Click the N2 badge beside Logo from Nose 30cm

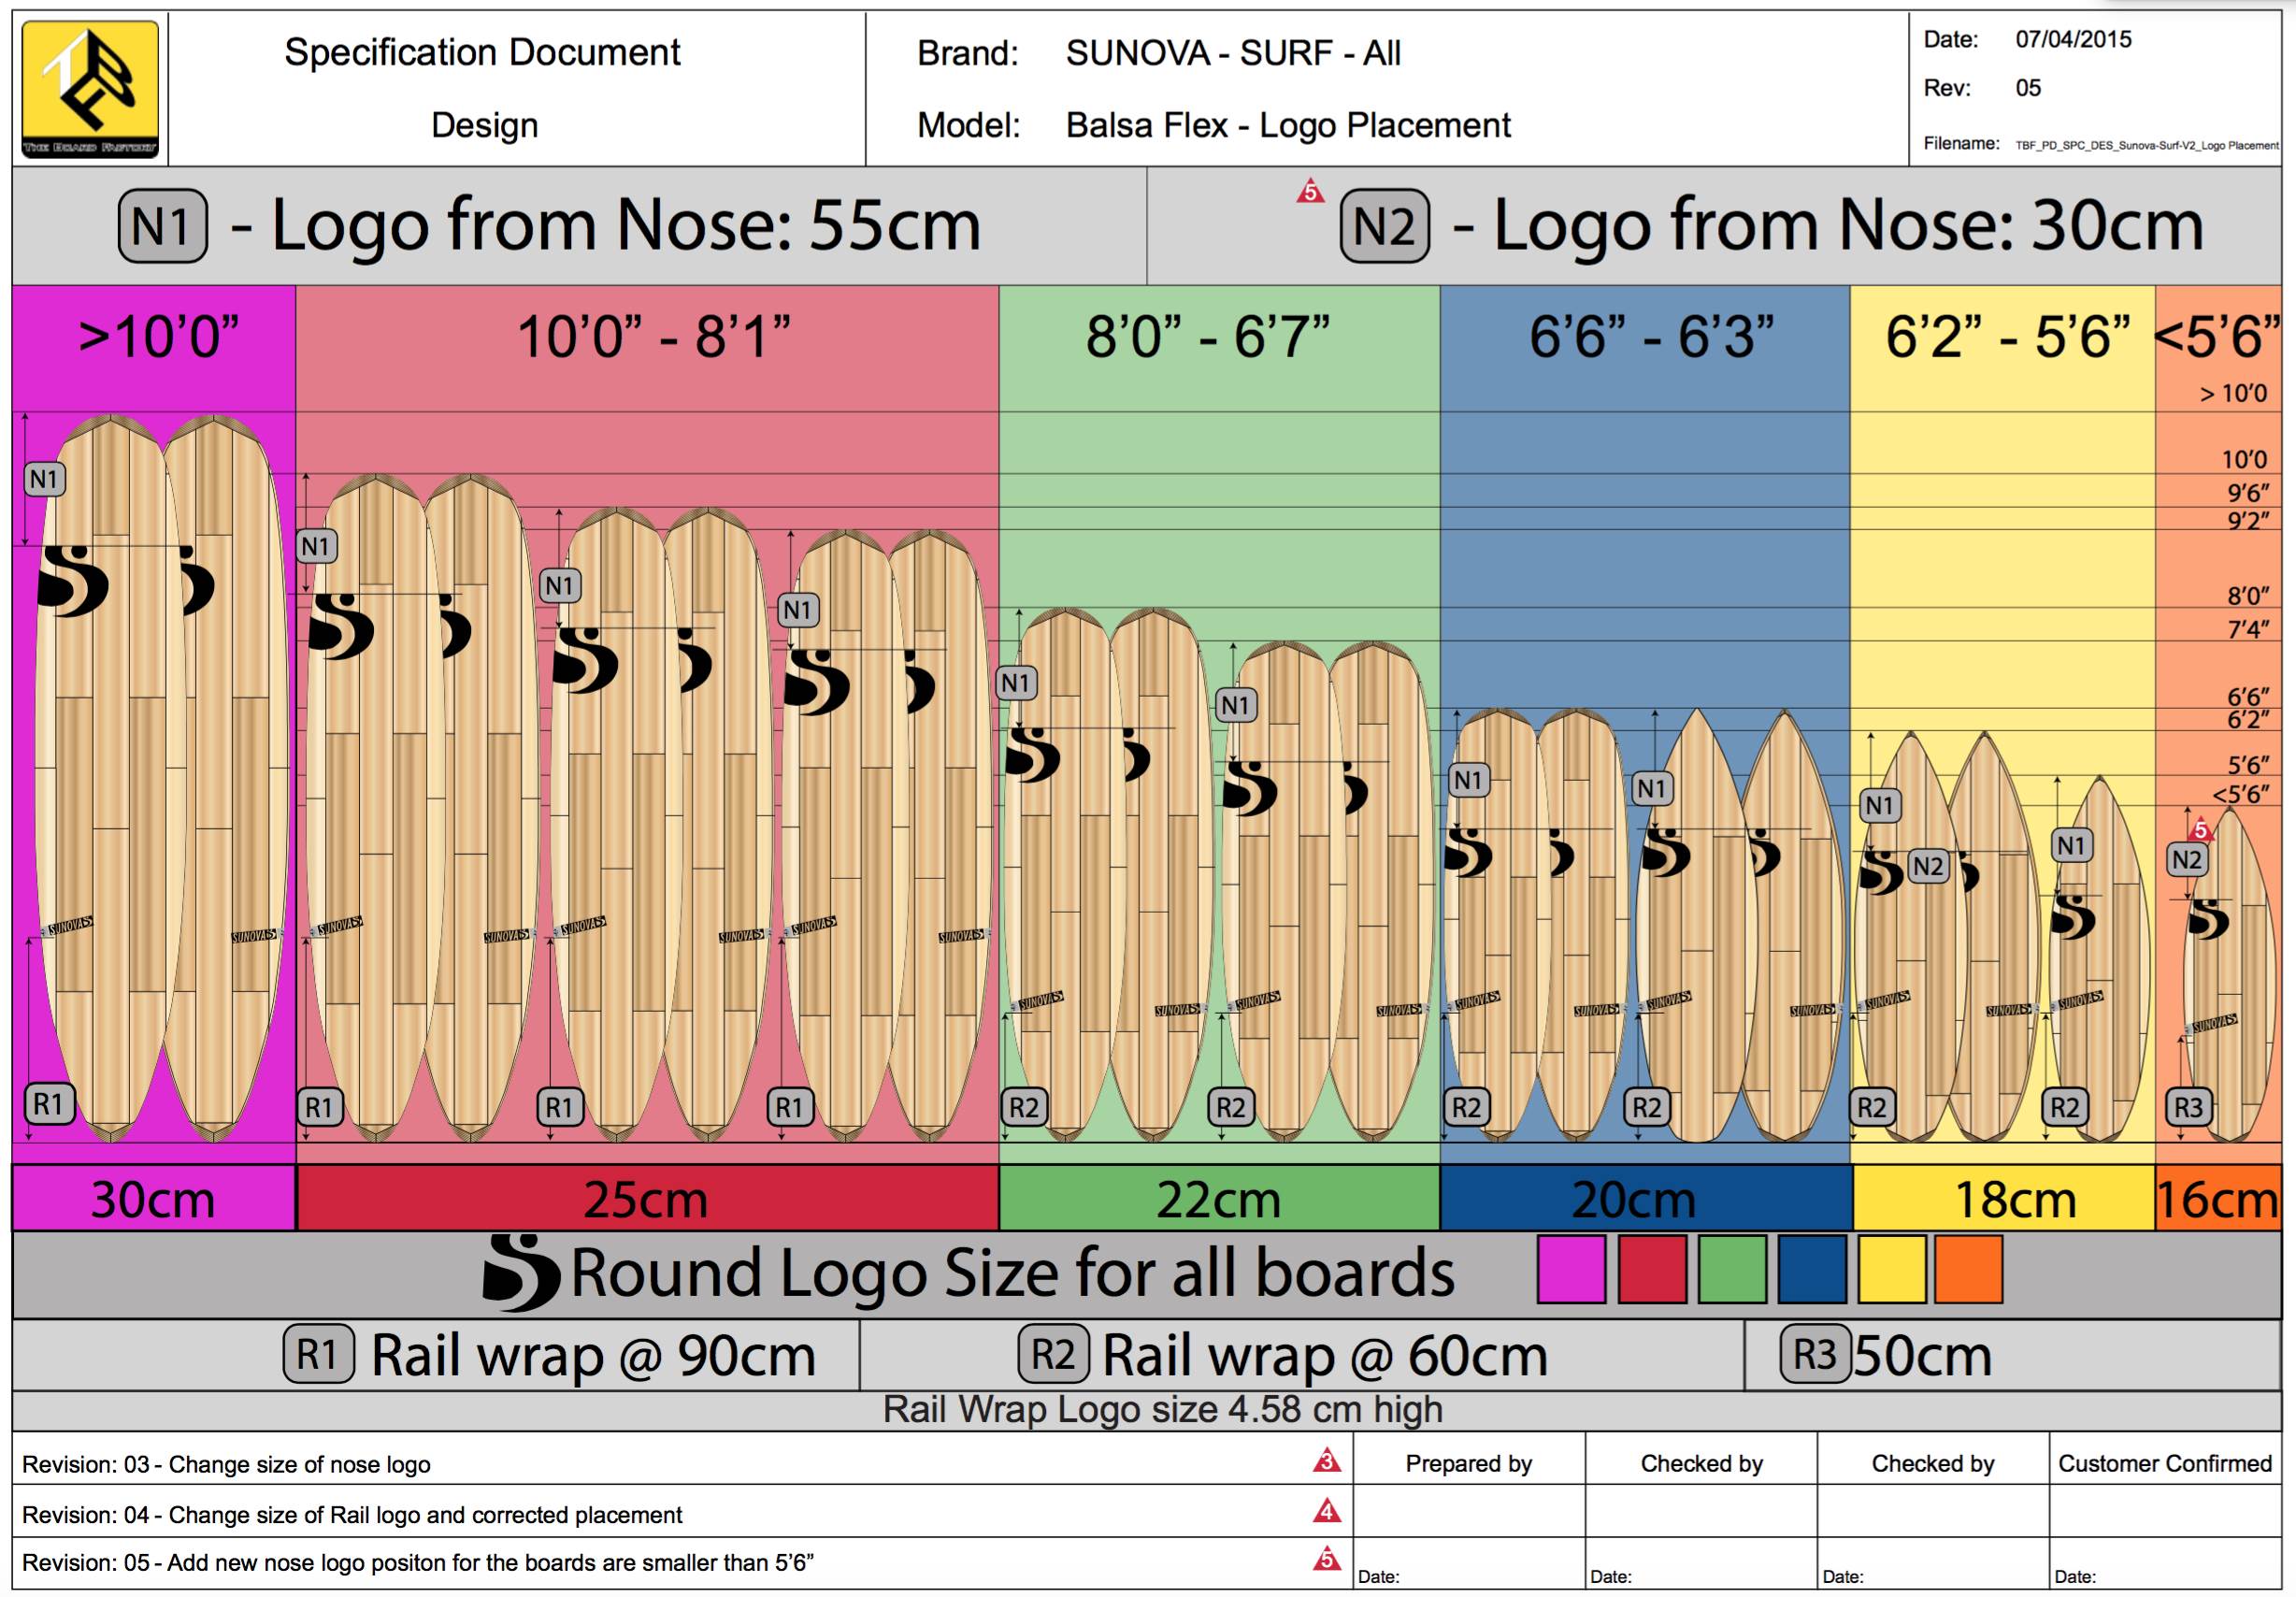(x=1384, y=227)
